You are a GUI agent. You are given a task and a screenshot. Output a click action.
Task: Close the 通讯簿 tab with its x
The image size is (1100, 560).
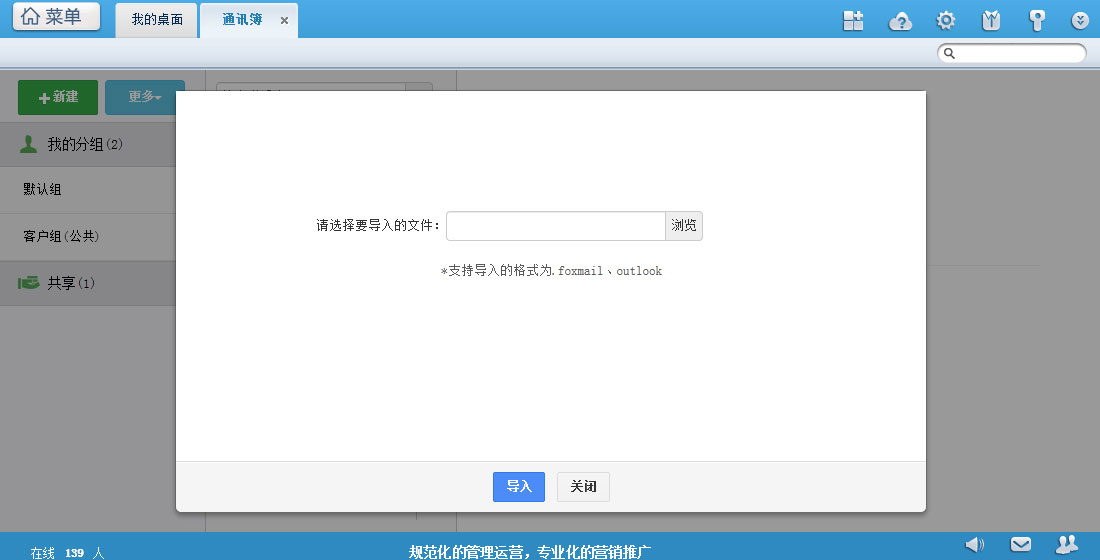point(284,20)
